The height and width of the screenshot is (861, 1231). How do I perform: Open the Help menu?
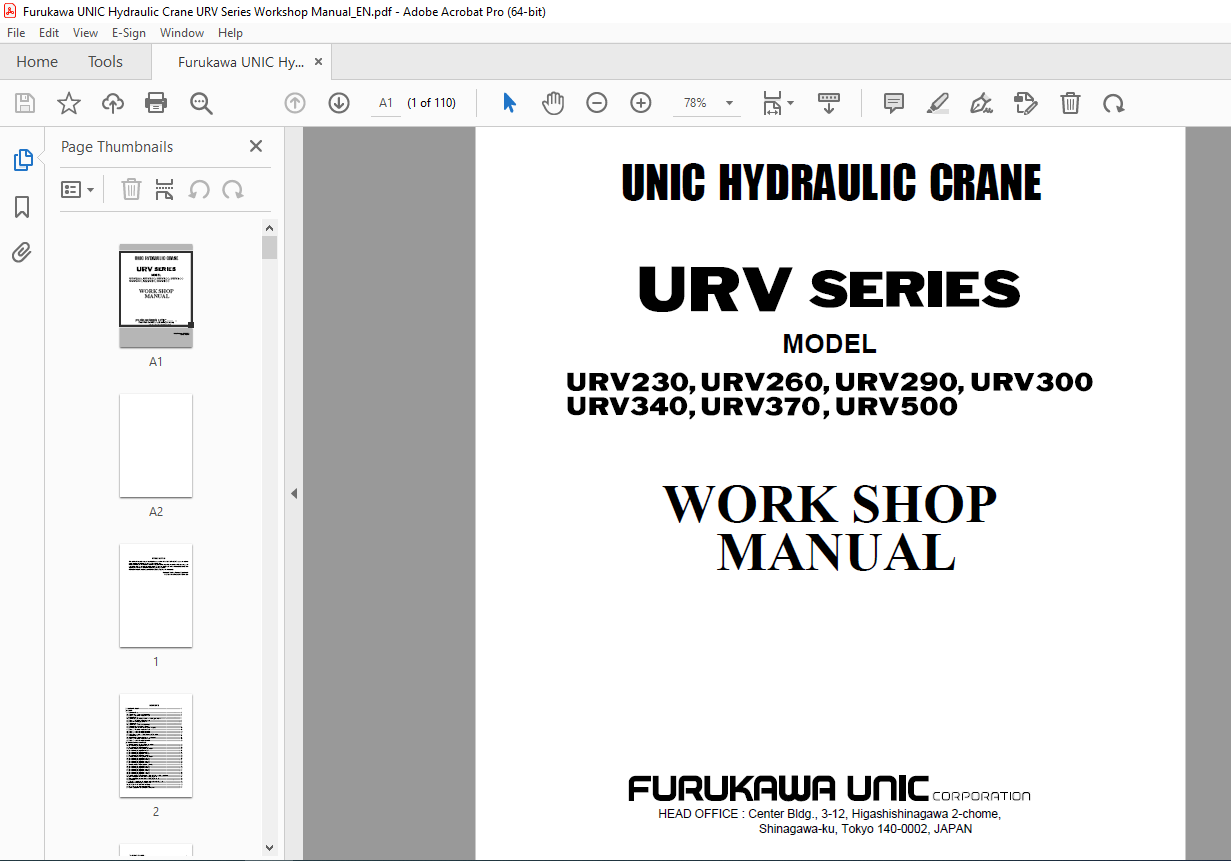230,33
